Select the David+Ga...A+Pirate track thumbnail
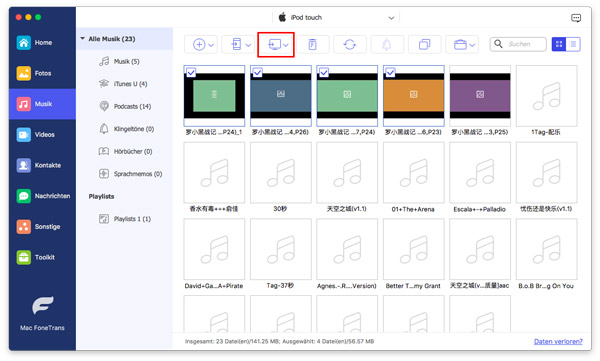This screenshot has width=600, height=361. tap(214, 249)
